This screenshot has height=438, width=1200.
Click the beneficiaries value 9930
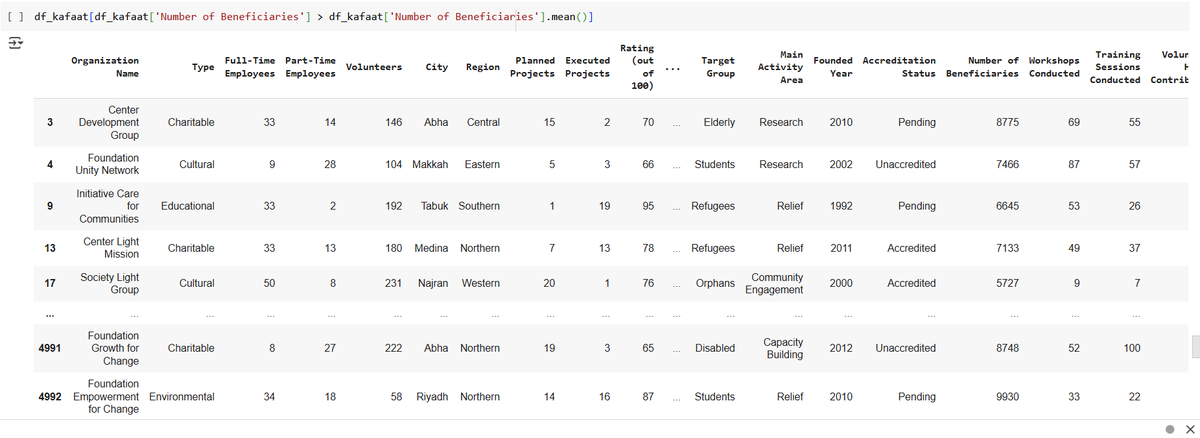click(1008, 397)
